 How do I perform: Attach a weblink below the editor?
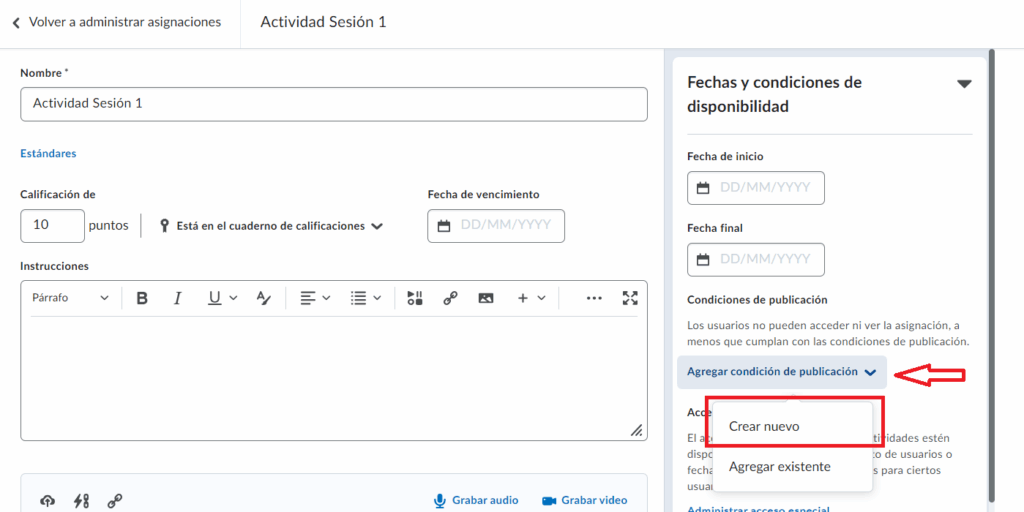115,501
